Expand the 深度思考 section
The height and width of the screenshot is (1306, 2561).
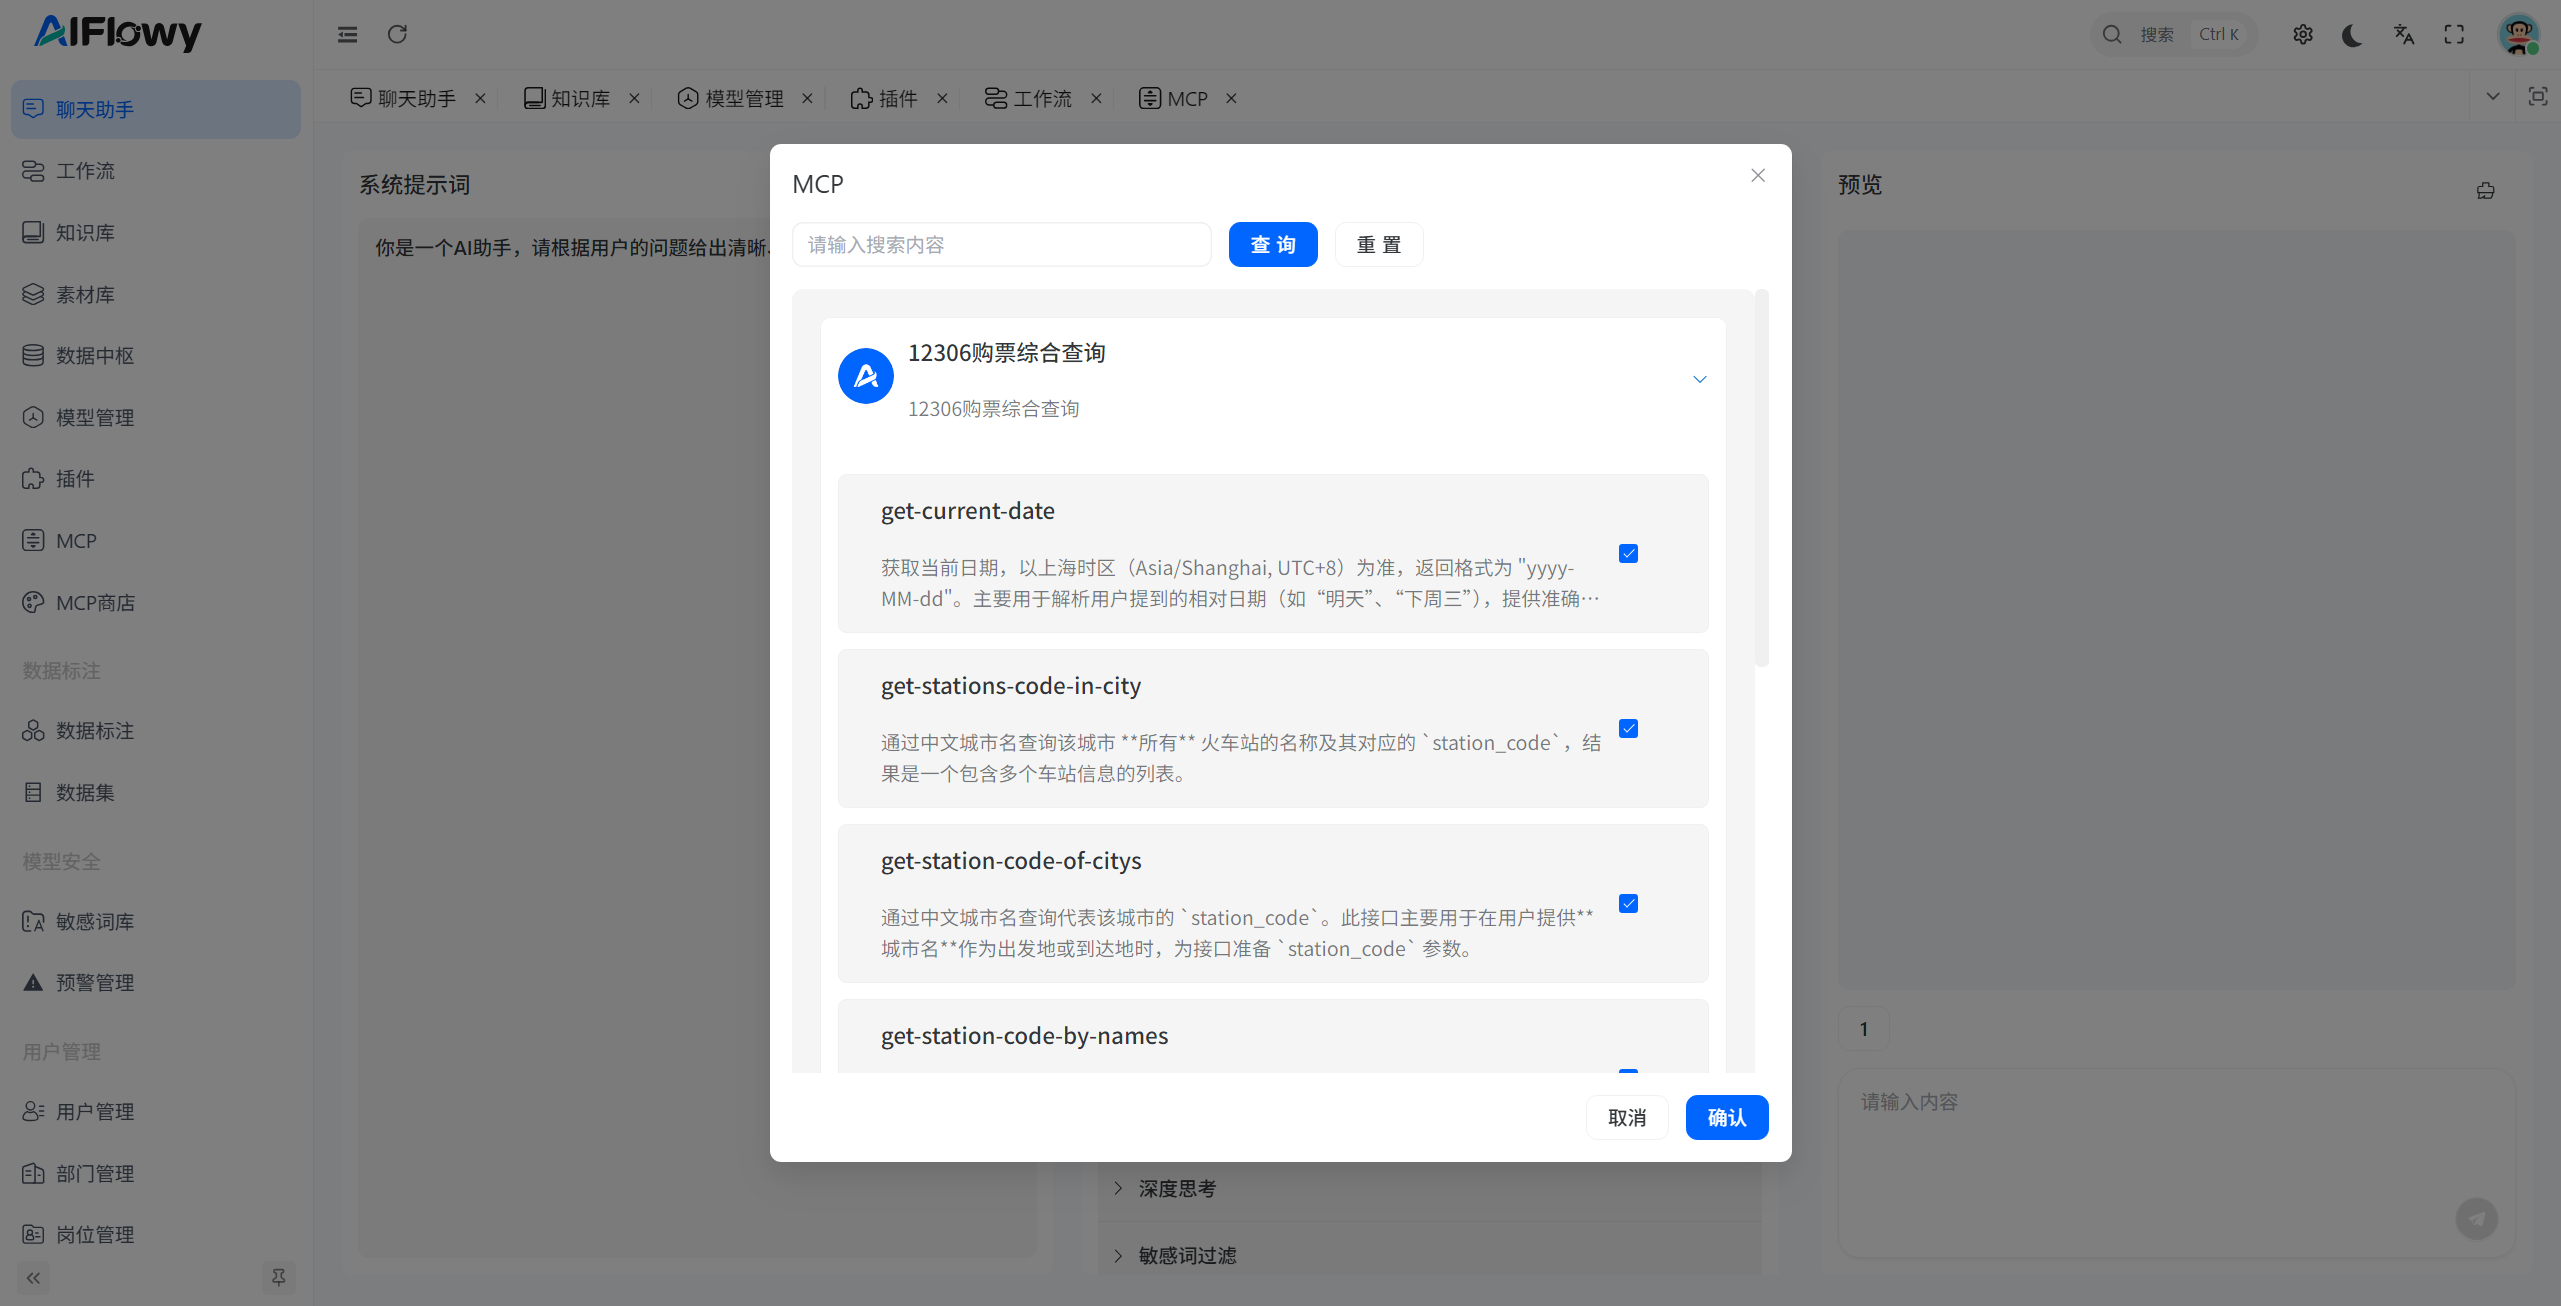(1176, 1188)
